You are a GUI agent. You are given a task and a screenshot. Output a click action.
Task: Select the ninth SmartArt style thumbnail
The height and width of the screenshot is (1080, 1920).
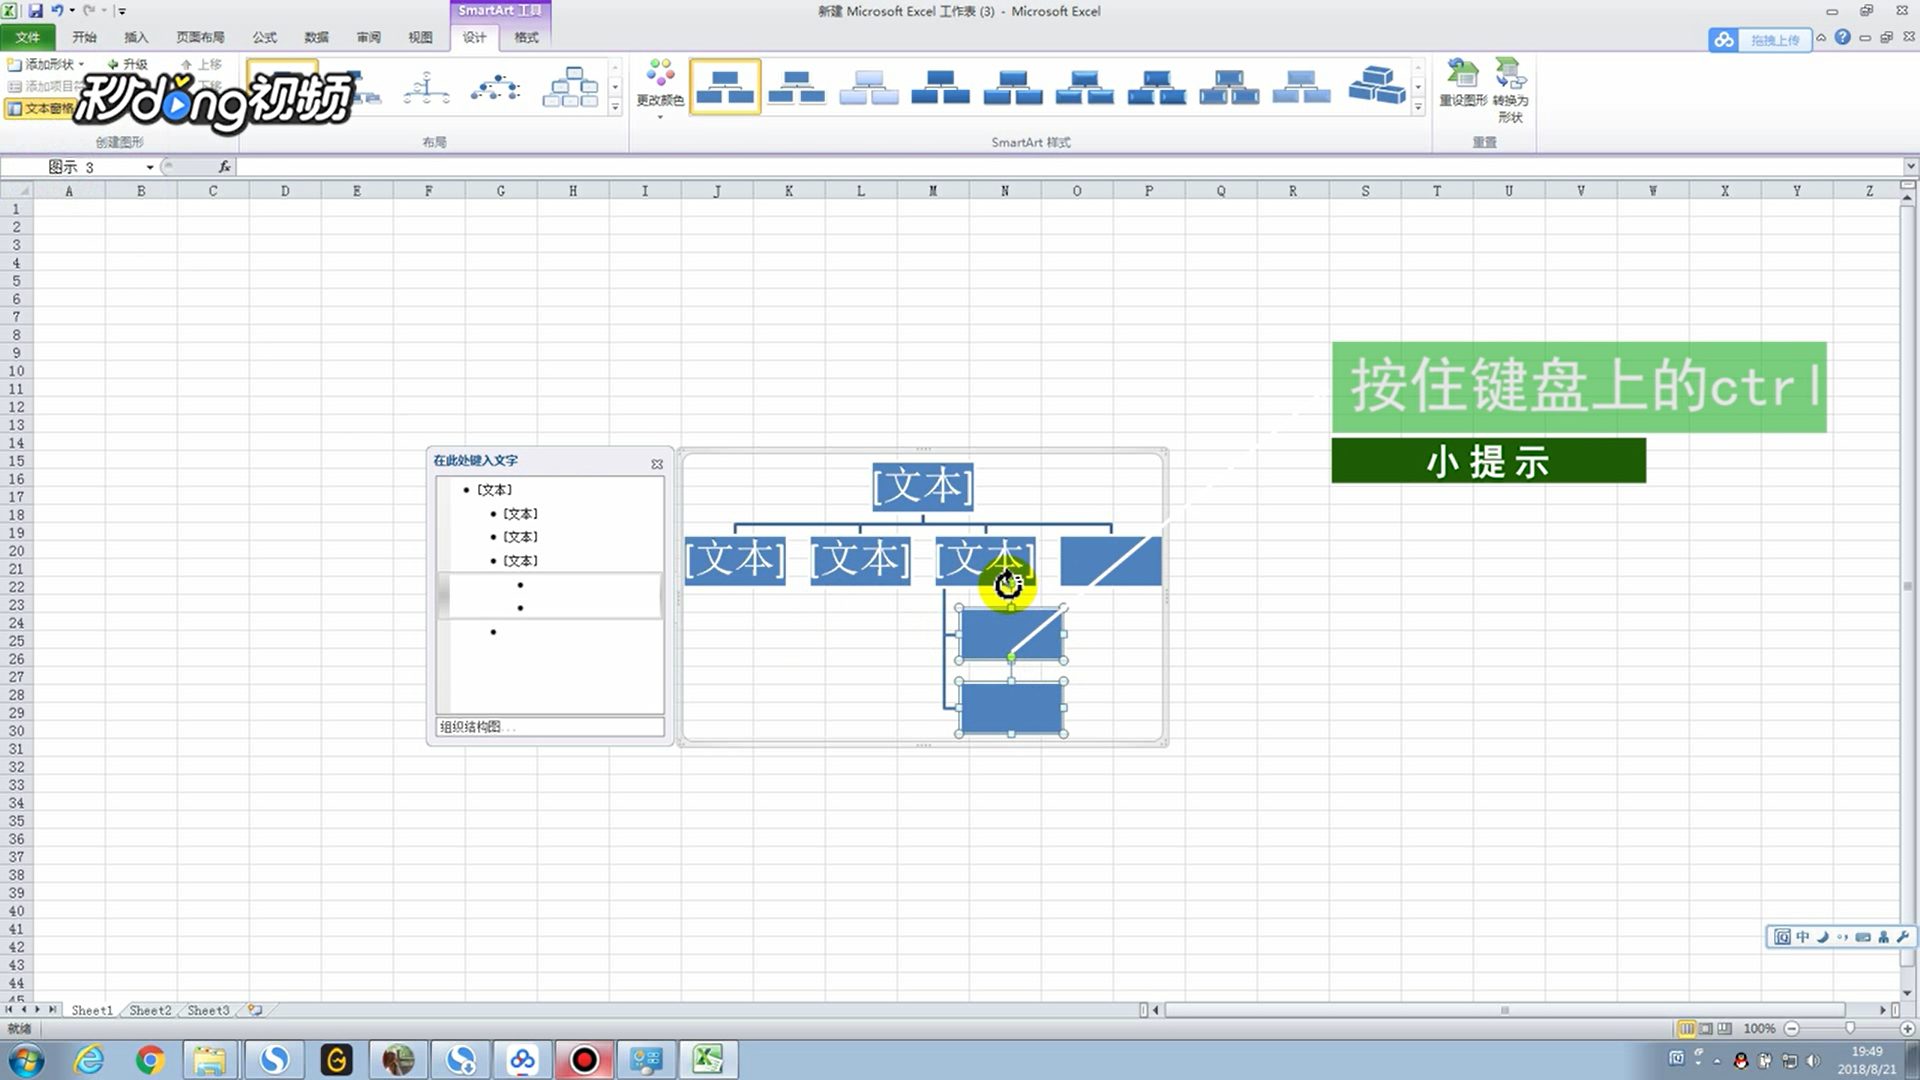coord(1301,87)
